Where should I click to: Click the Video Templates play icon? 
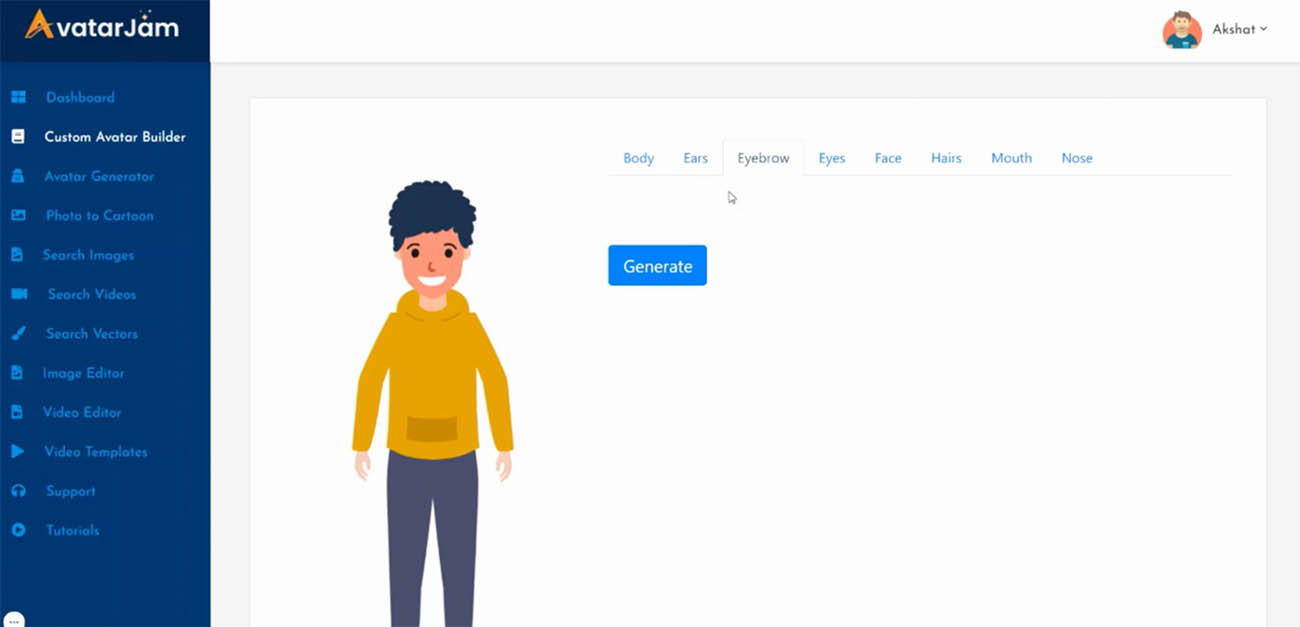[18, 452]
